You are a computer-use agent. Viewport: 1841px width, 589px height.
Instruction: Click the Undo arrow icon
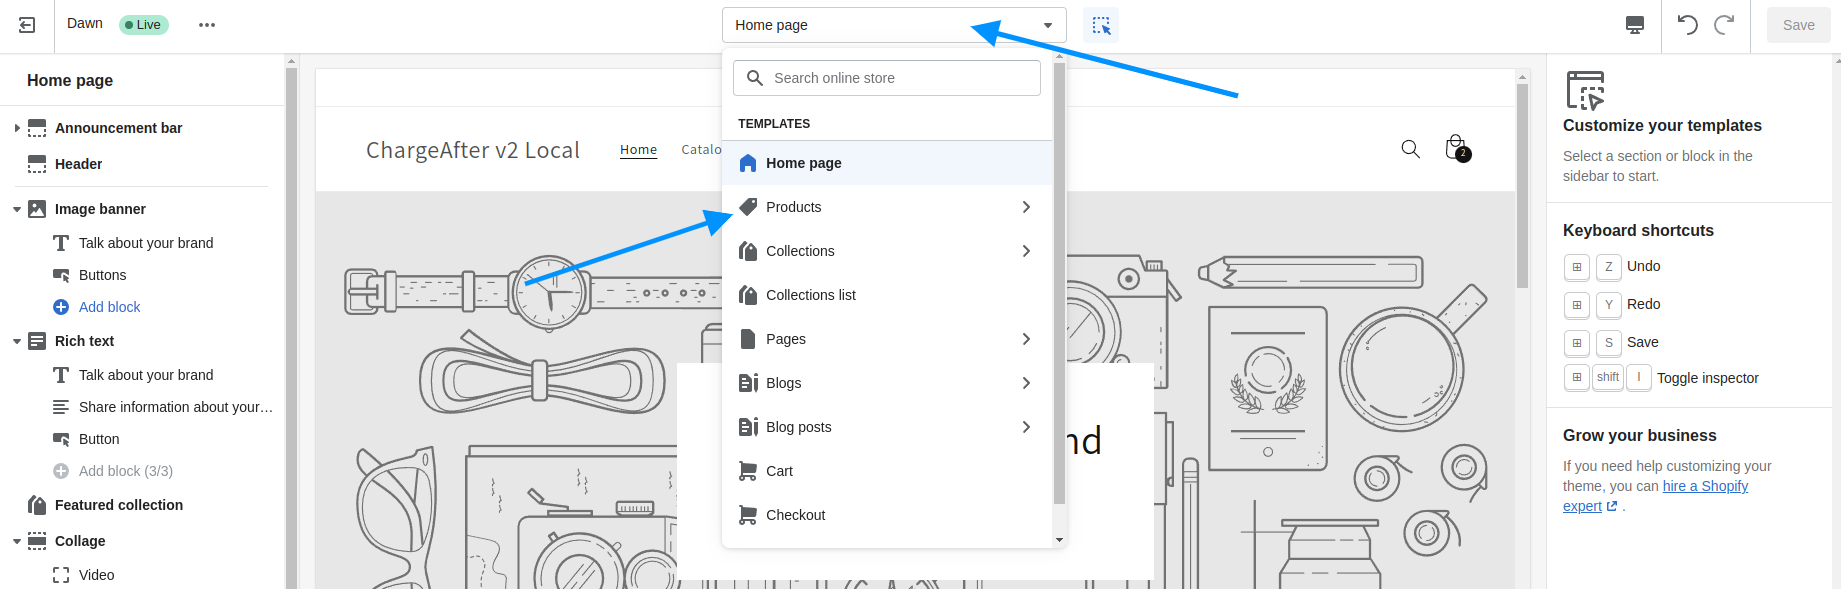pos(1688,25)
